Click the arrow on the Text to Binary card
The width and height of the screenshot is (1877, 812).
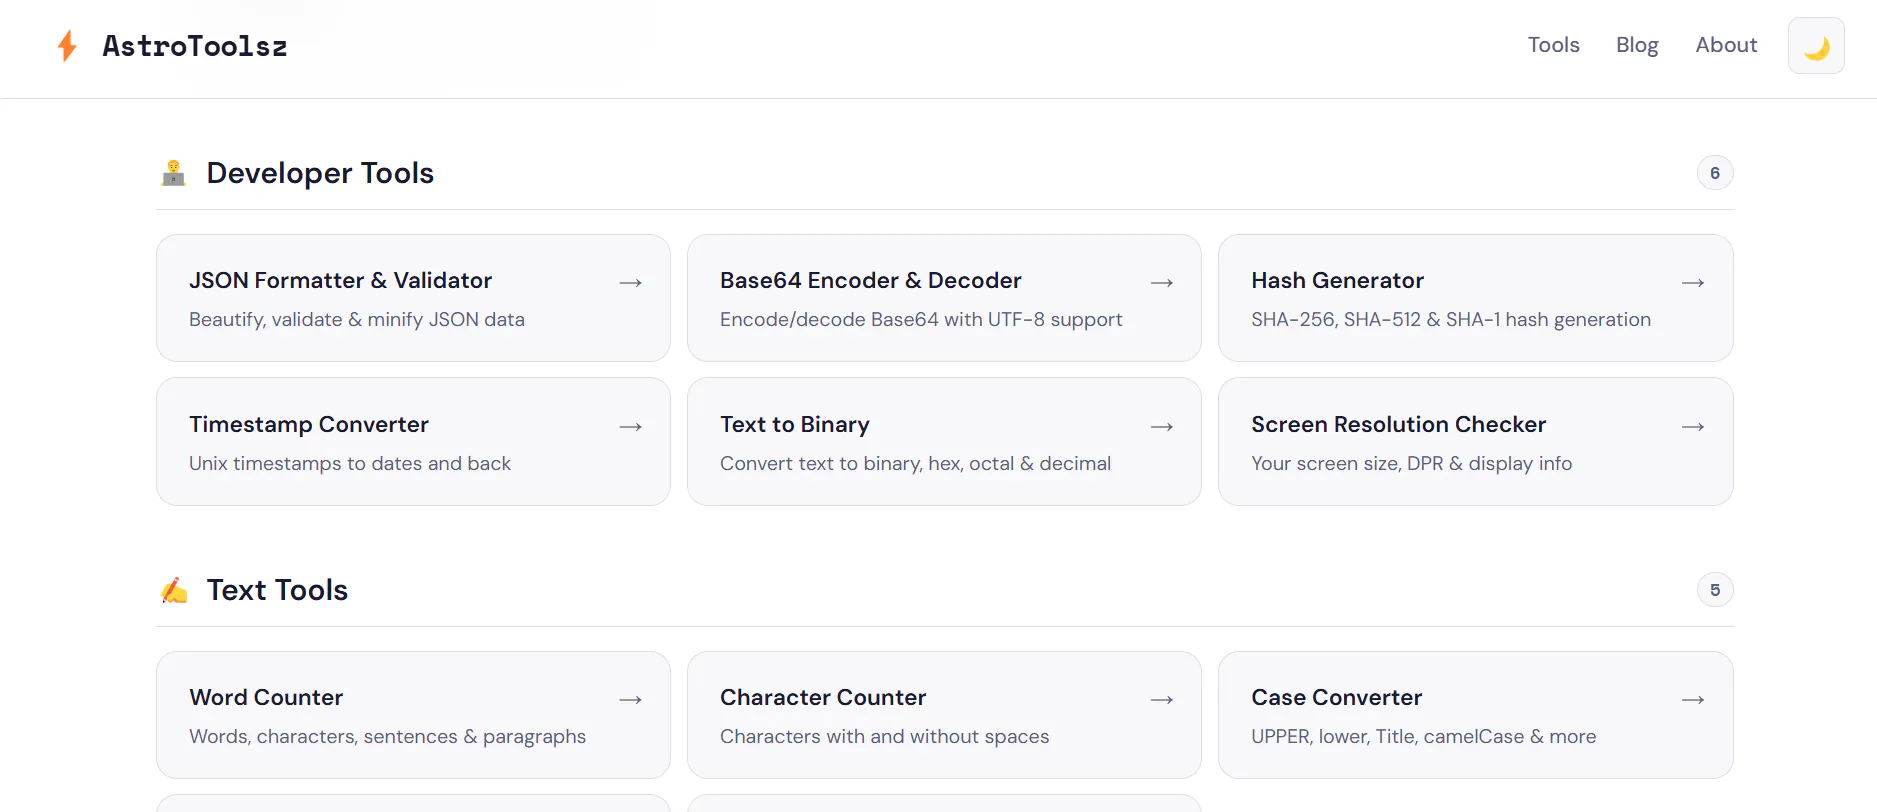(x=1161, y=427)
